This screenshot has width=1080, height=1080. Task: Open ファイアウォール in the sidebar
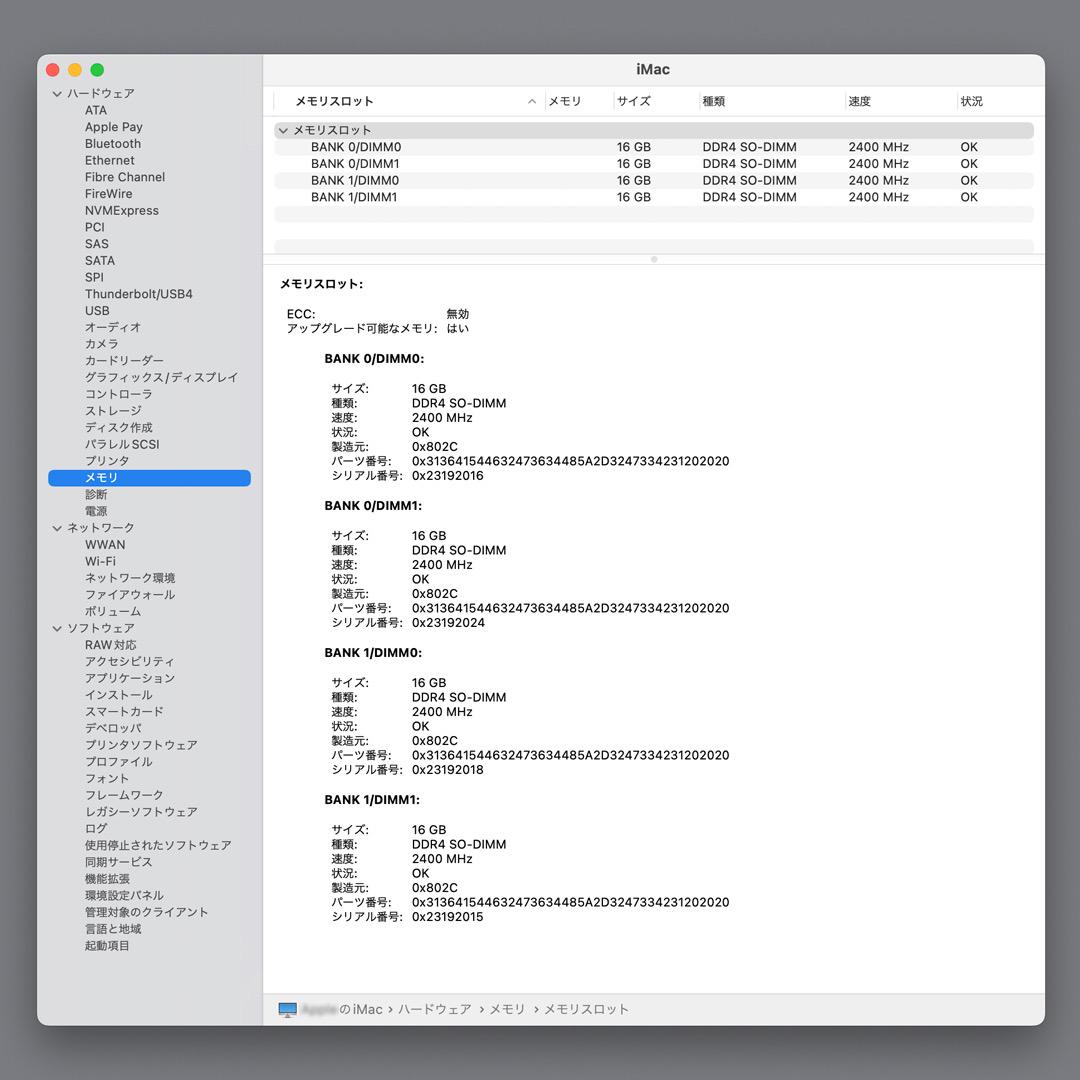[x=129, y=595]
